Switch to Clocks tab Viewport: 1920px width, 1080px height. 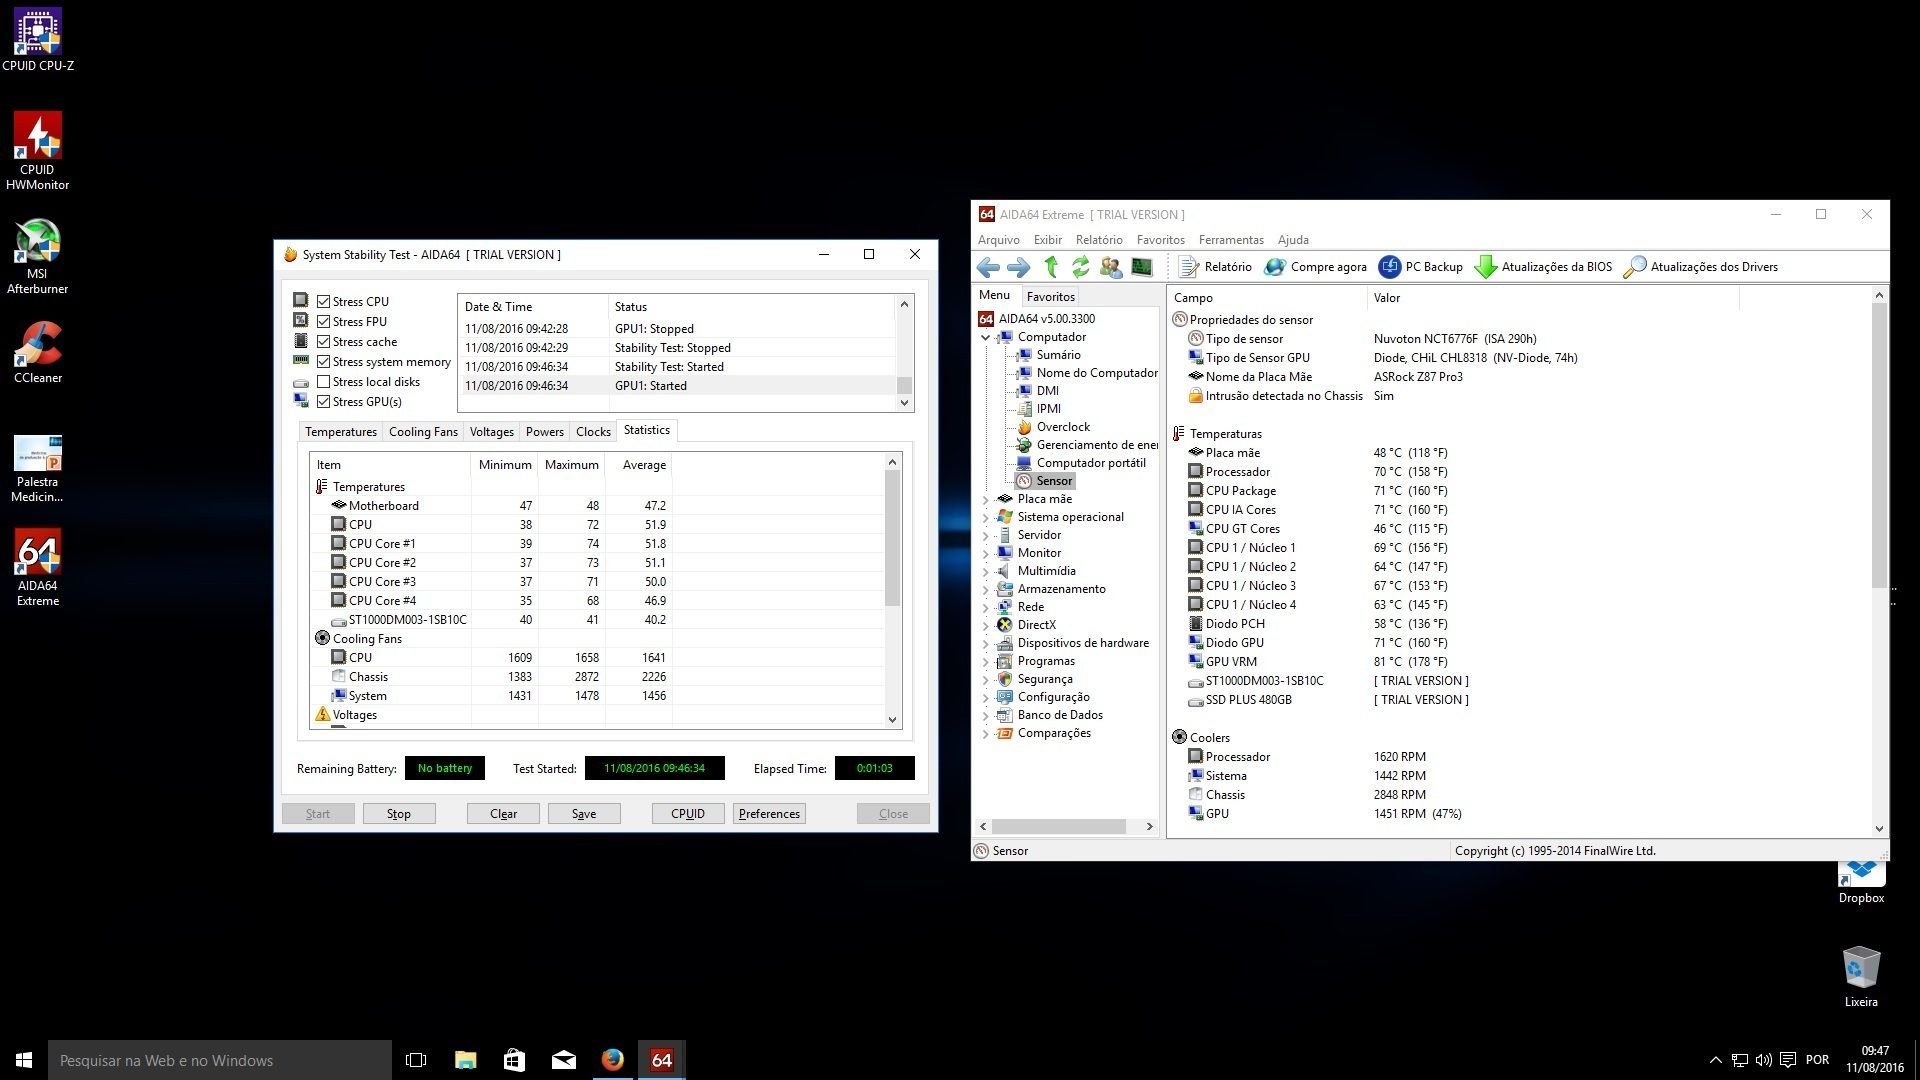[593, 432]
